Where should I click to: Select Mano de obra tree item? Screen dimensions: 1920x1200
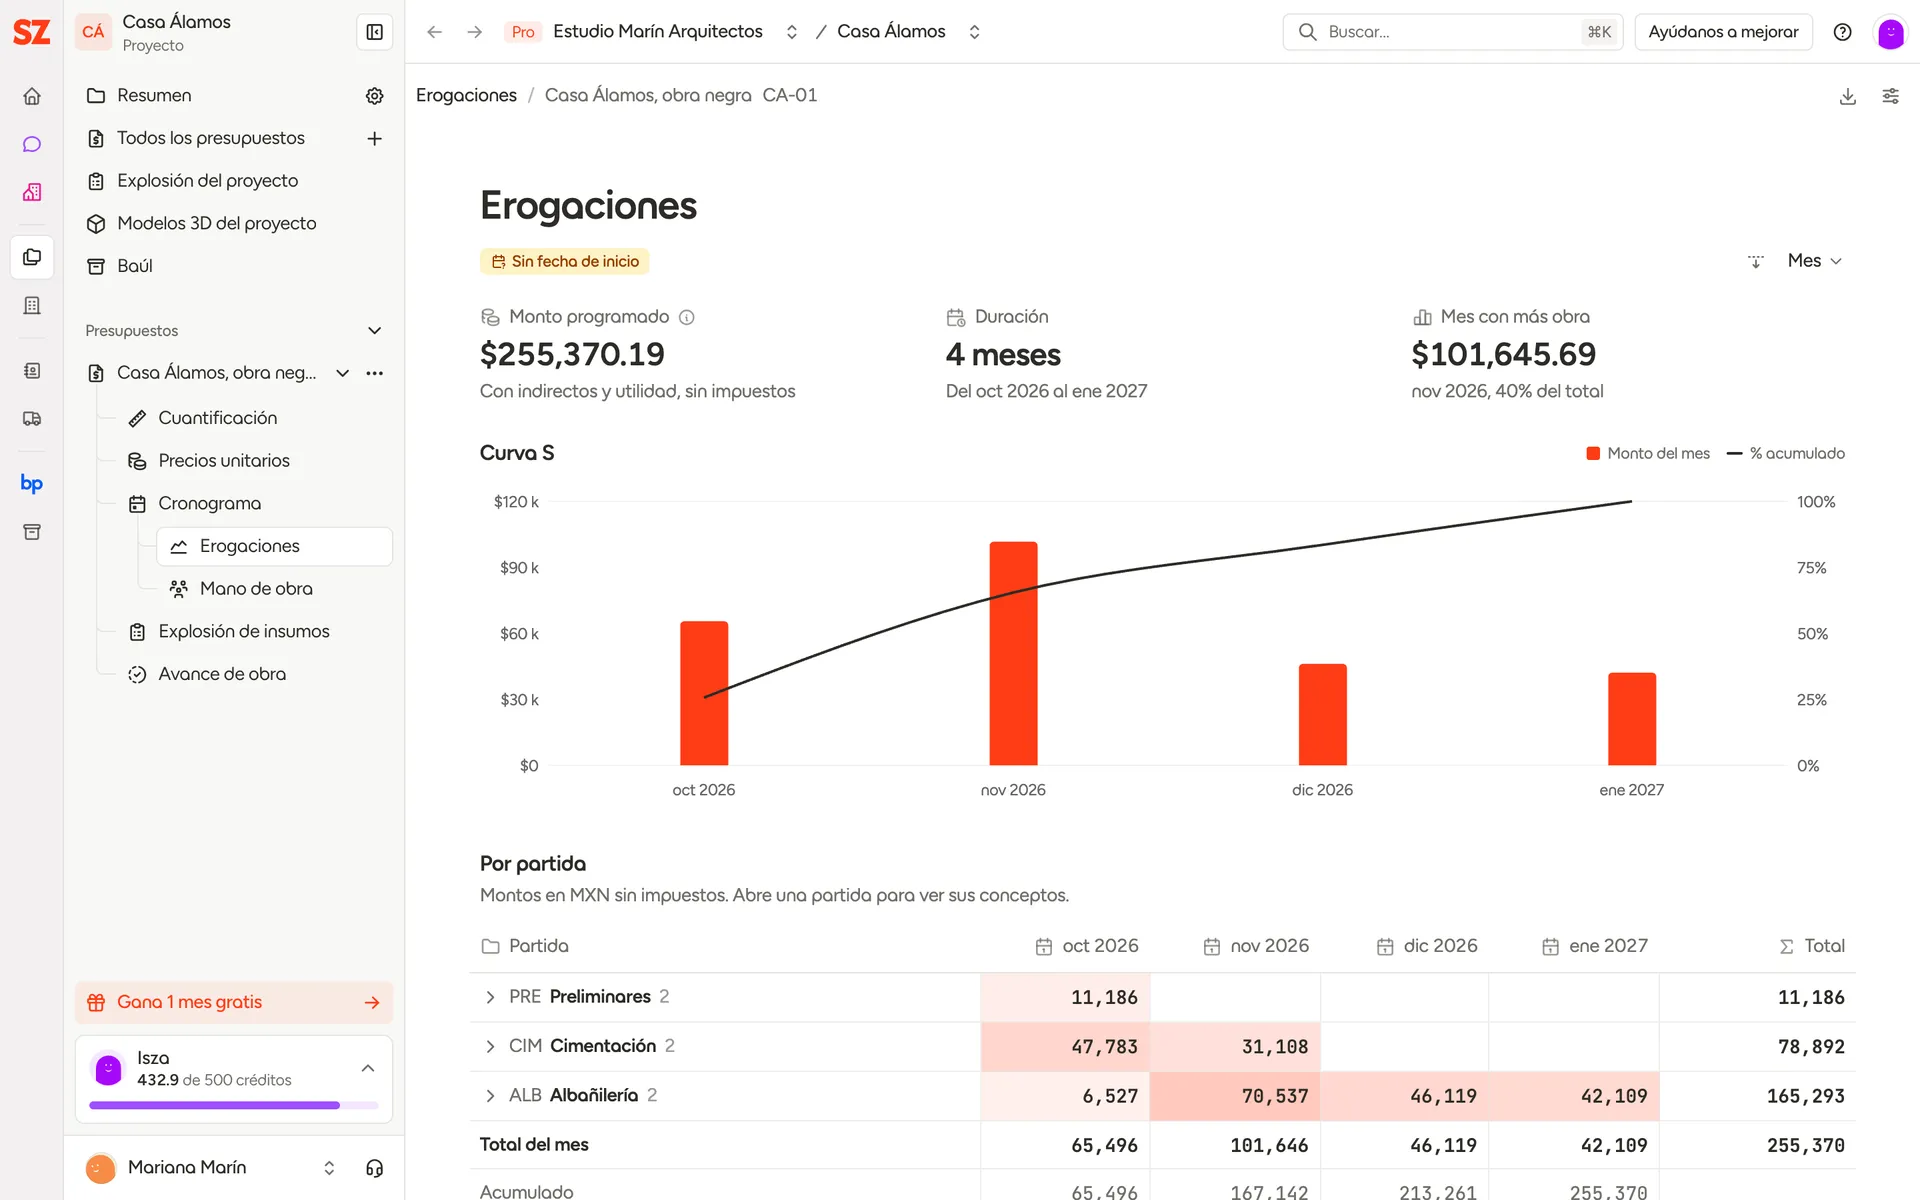pyautogui.click(x=256, y=589)
